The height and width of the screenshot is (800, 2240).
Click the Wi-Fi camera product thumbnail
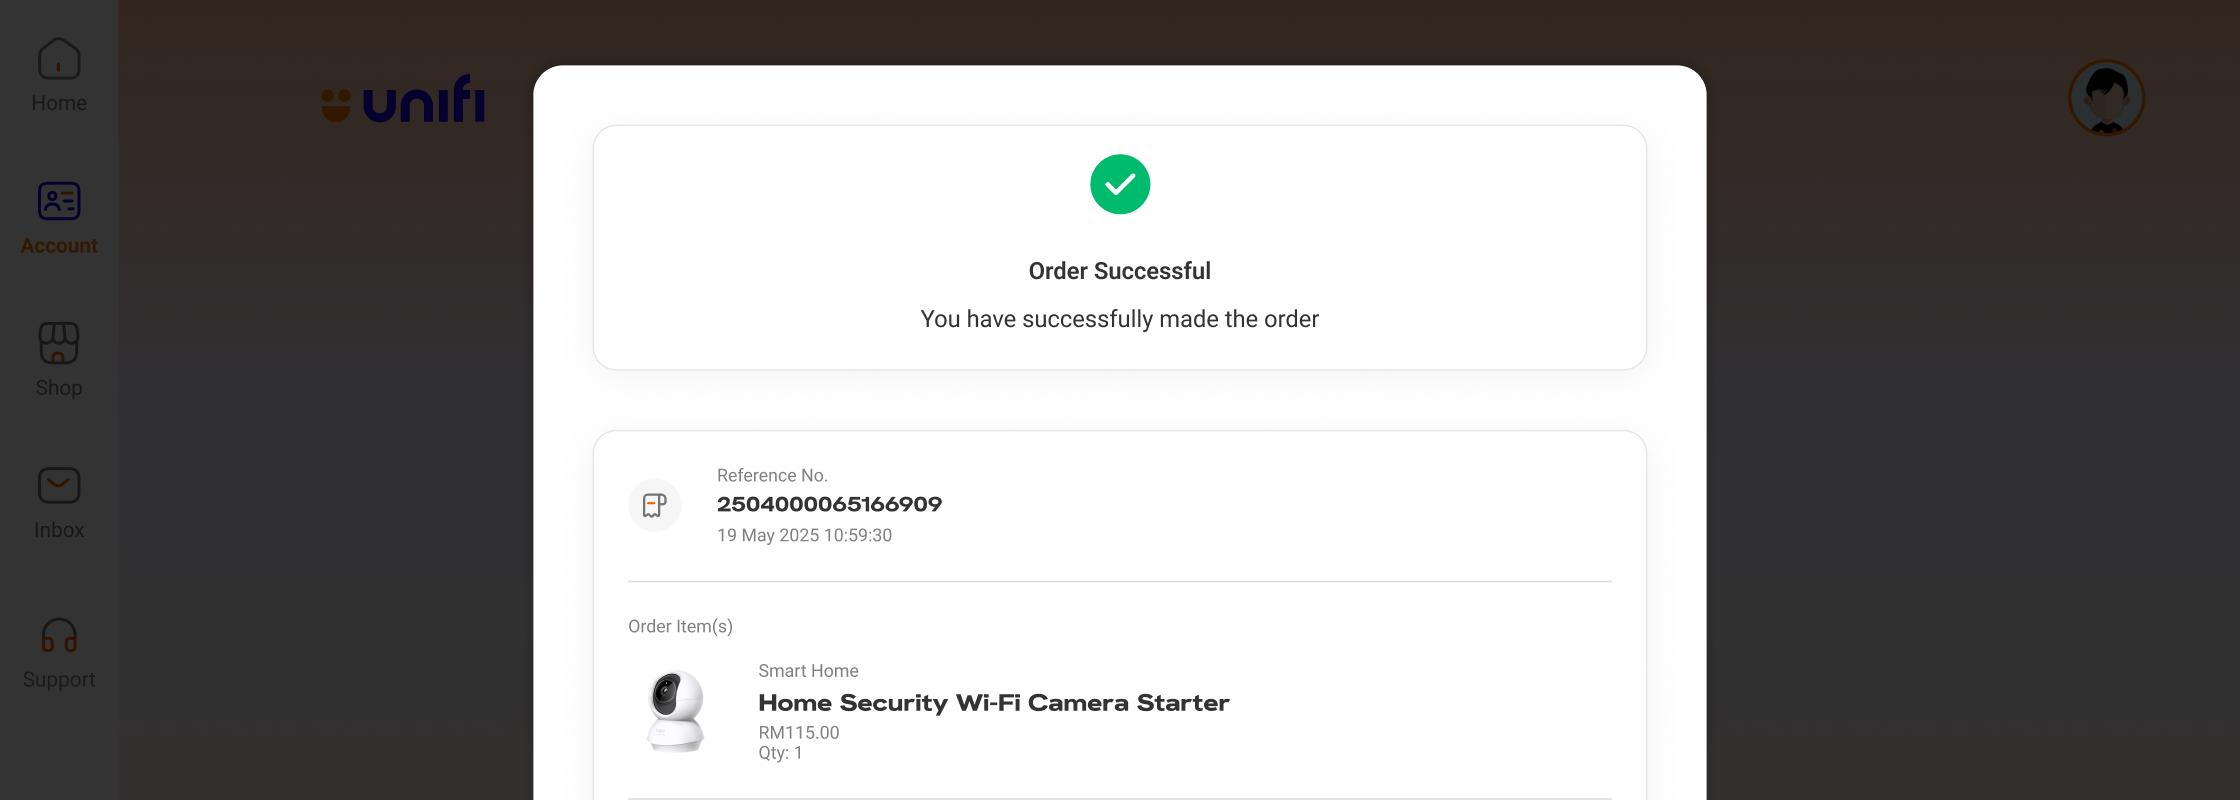tap(677, 711)
